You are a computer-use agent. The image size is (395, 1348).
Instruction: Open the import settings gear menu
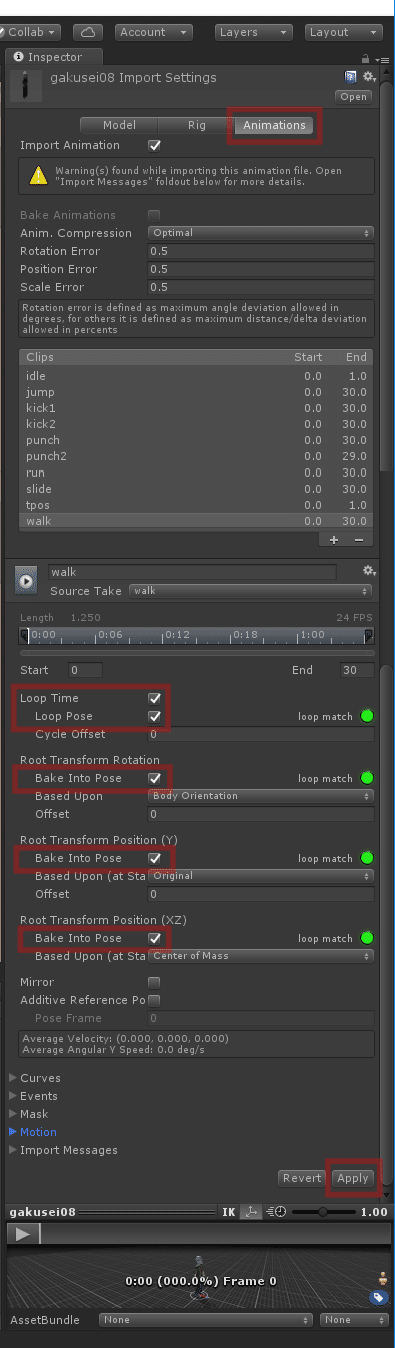click(369, 77)
